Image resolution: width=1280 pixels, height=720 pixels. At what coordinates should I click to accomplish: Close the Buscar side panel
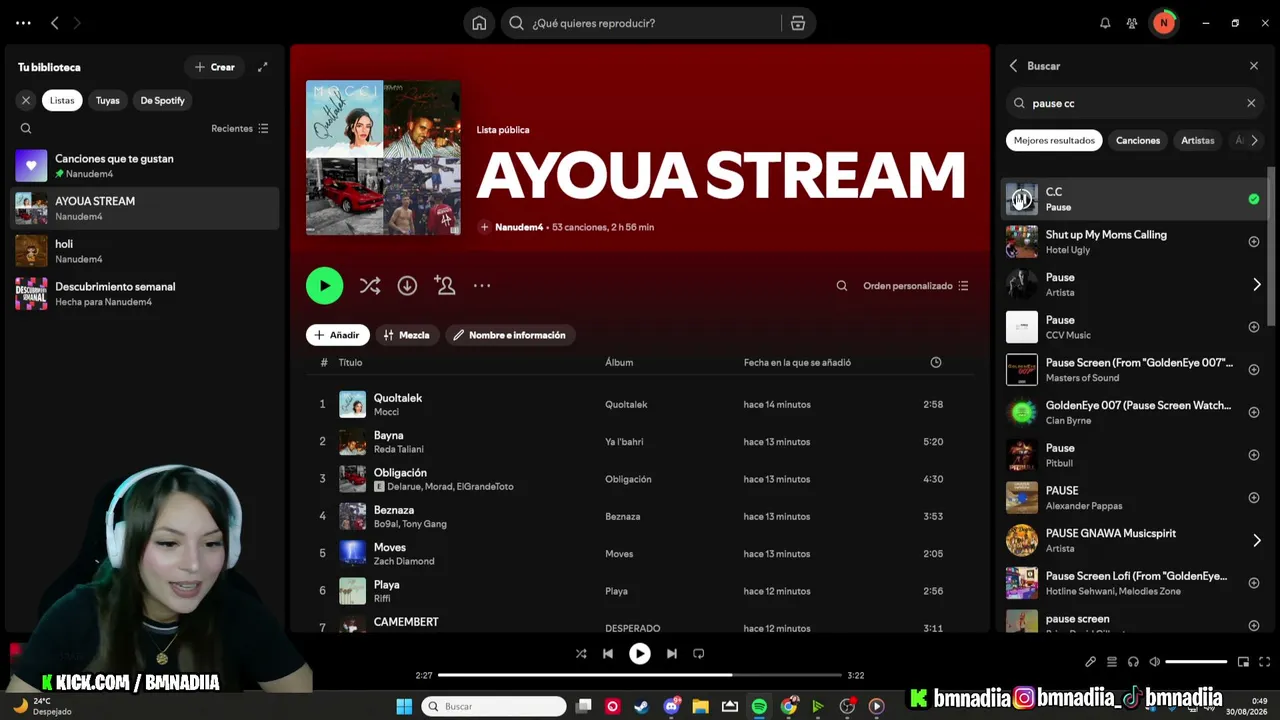coord(1254,66)
